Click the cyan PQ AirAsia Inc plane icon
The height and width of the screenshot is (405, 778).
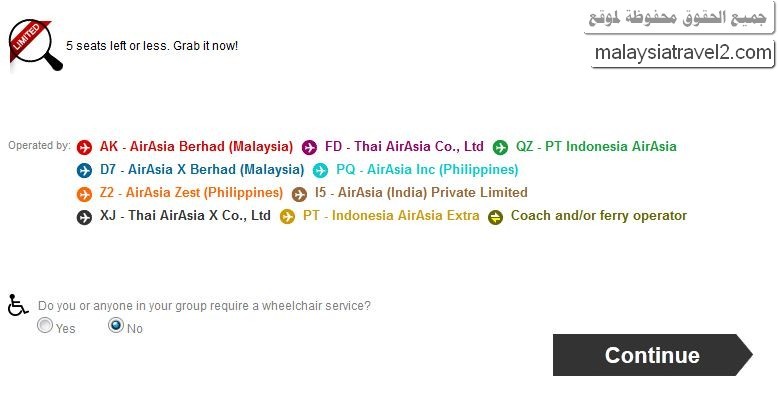click(x=320, y=170)
